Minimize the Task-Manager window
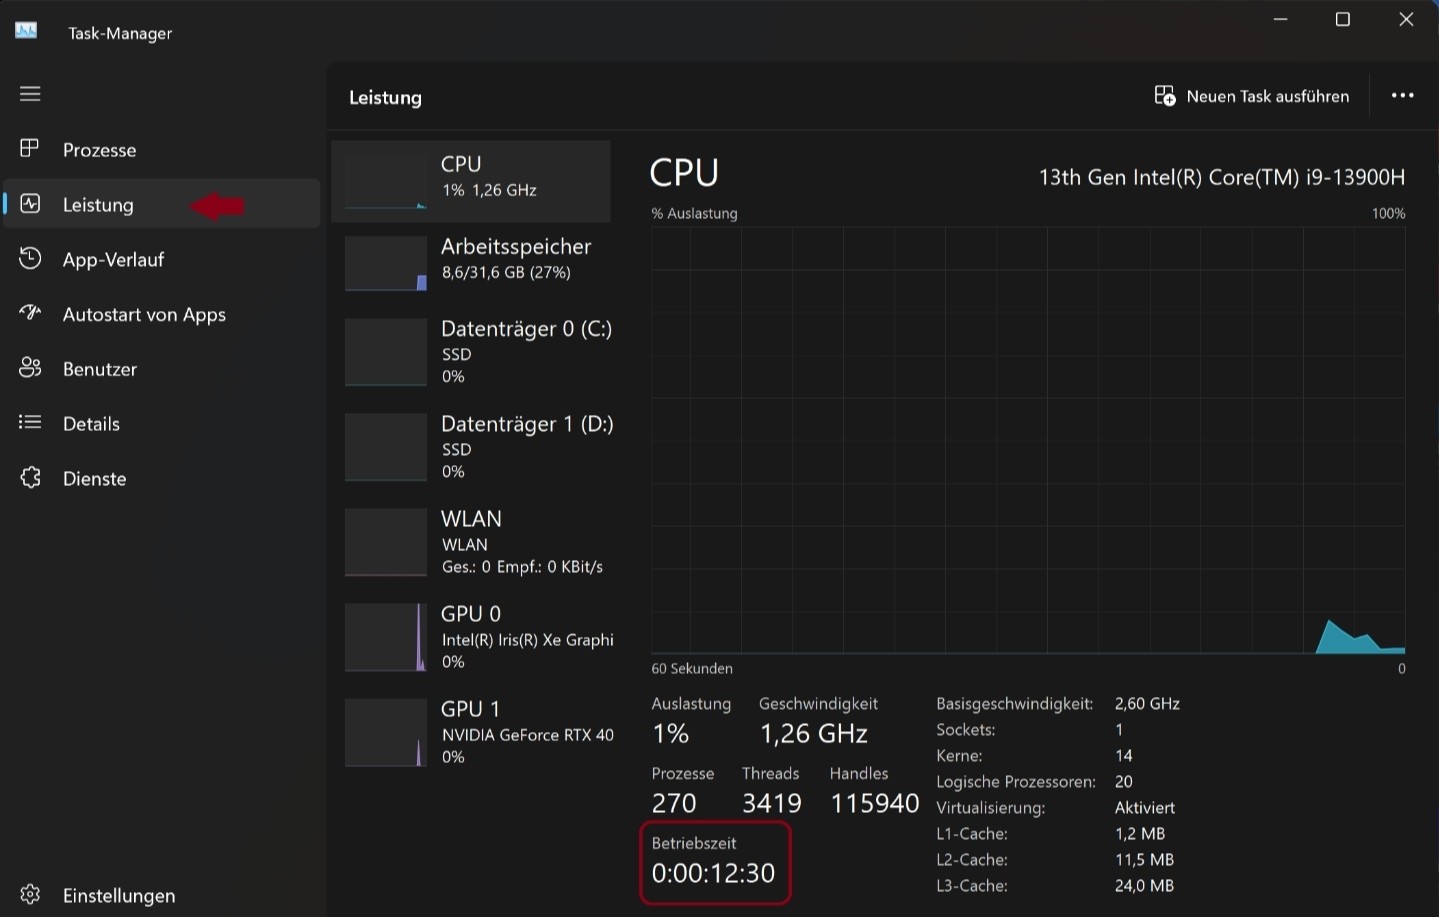The width and height of the screenshot is (1439, 917). point(1281,19)
